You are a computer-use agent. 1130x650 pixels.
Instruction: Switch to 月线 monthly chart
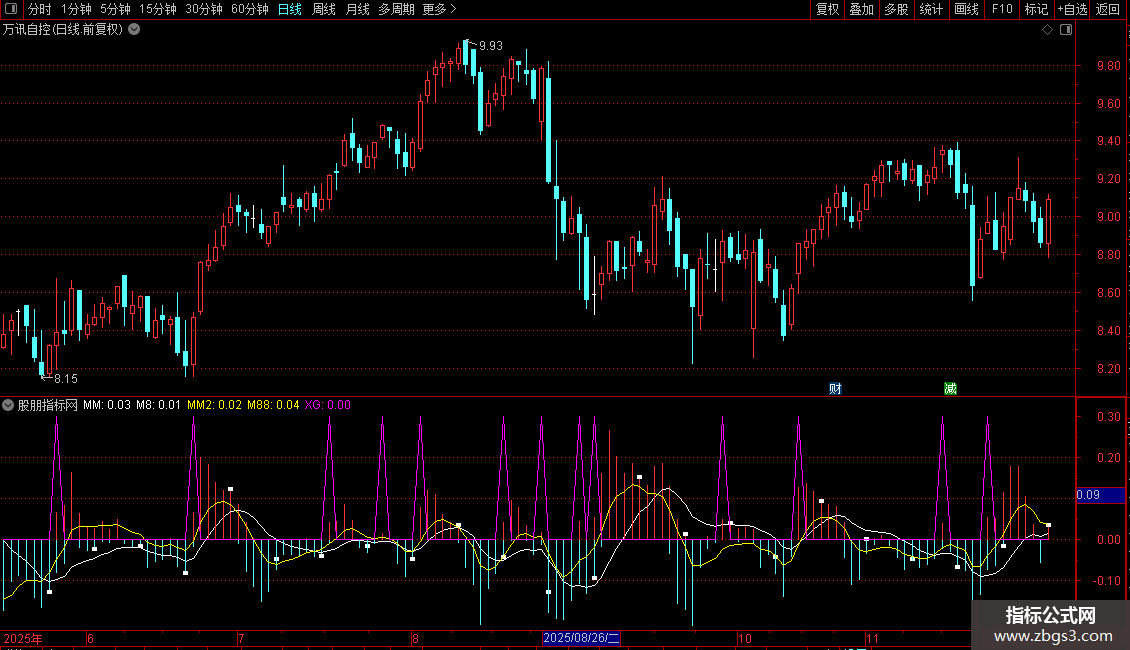click(357, 9)
